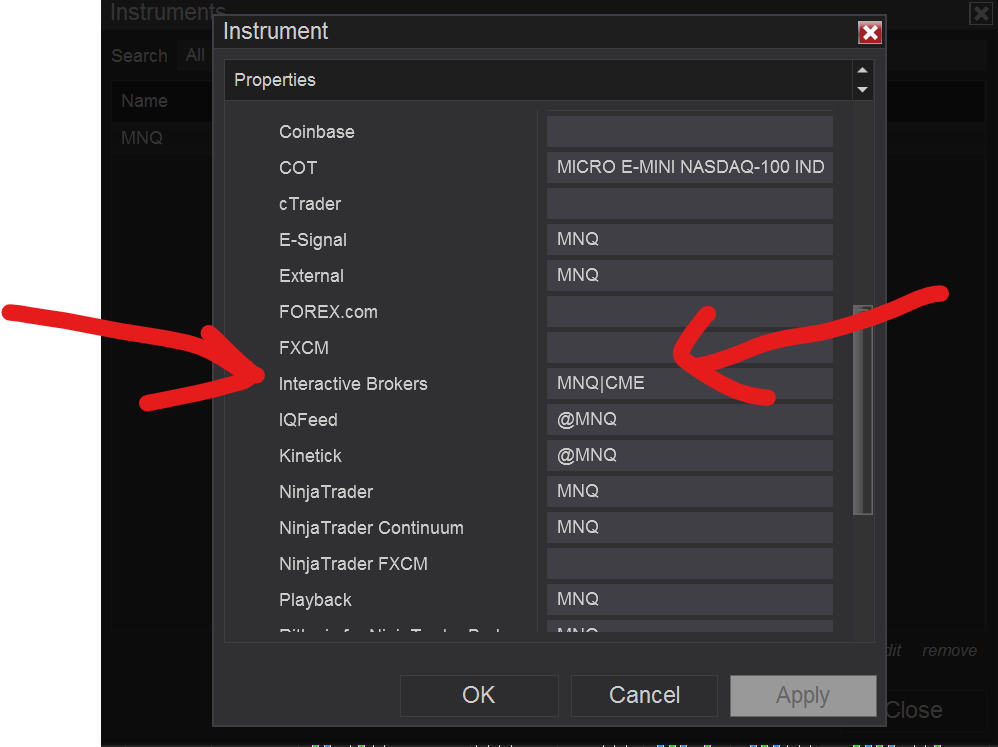Screen dimensions: 998x747
Task: Click Name column header in Instruments window
Action: tap(144, 101)
